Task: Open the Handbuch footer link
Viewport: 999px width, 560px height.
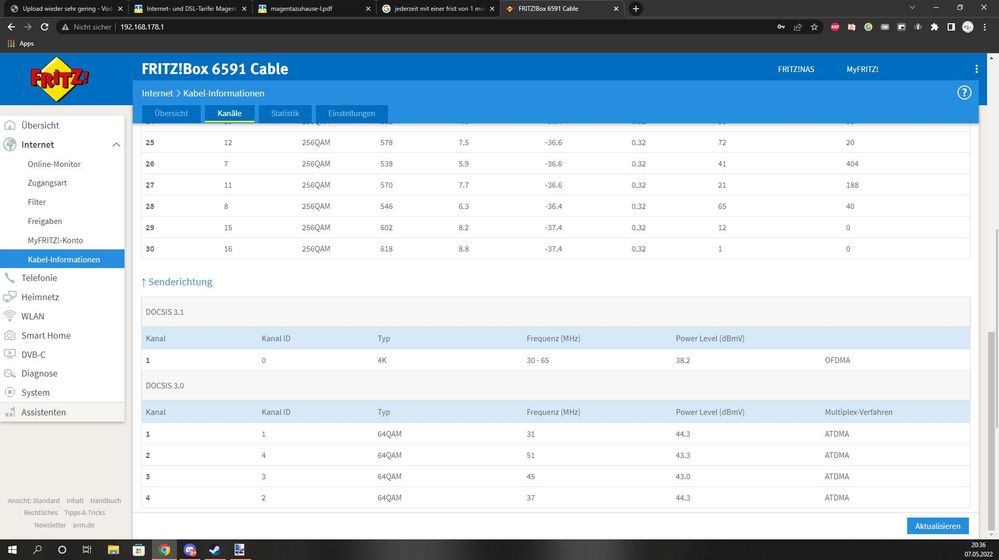Action: coord(105,501)
